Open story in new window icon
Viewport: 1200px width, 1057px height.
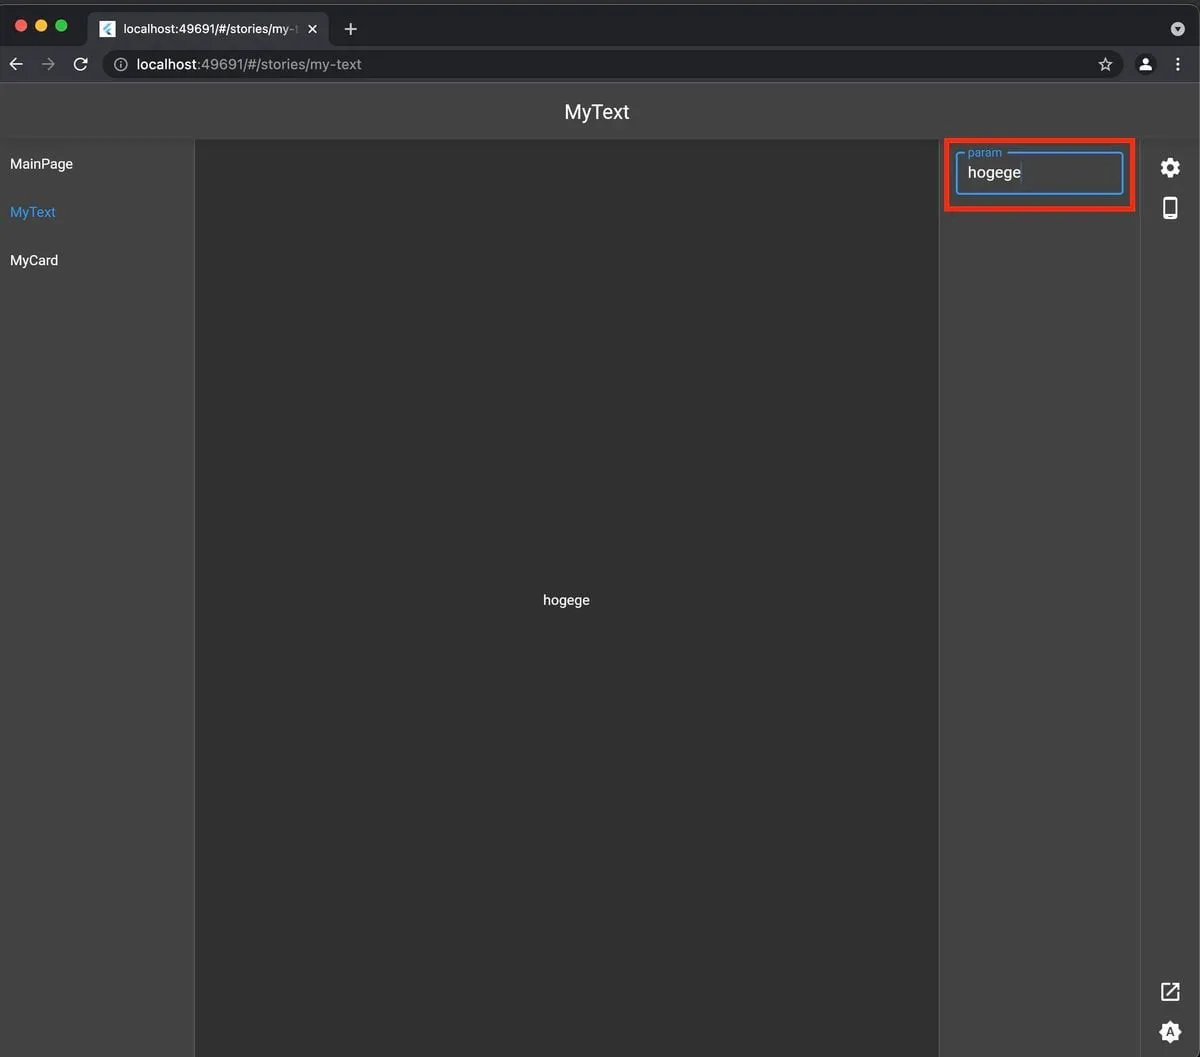pyautogui.click(x=1169, y=991)
